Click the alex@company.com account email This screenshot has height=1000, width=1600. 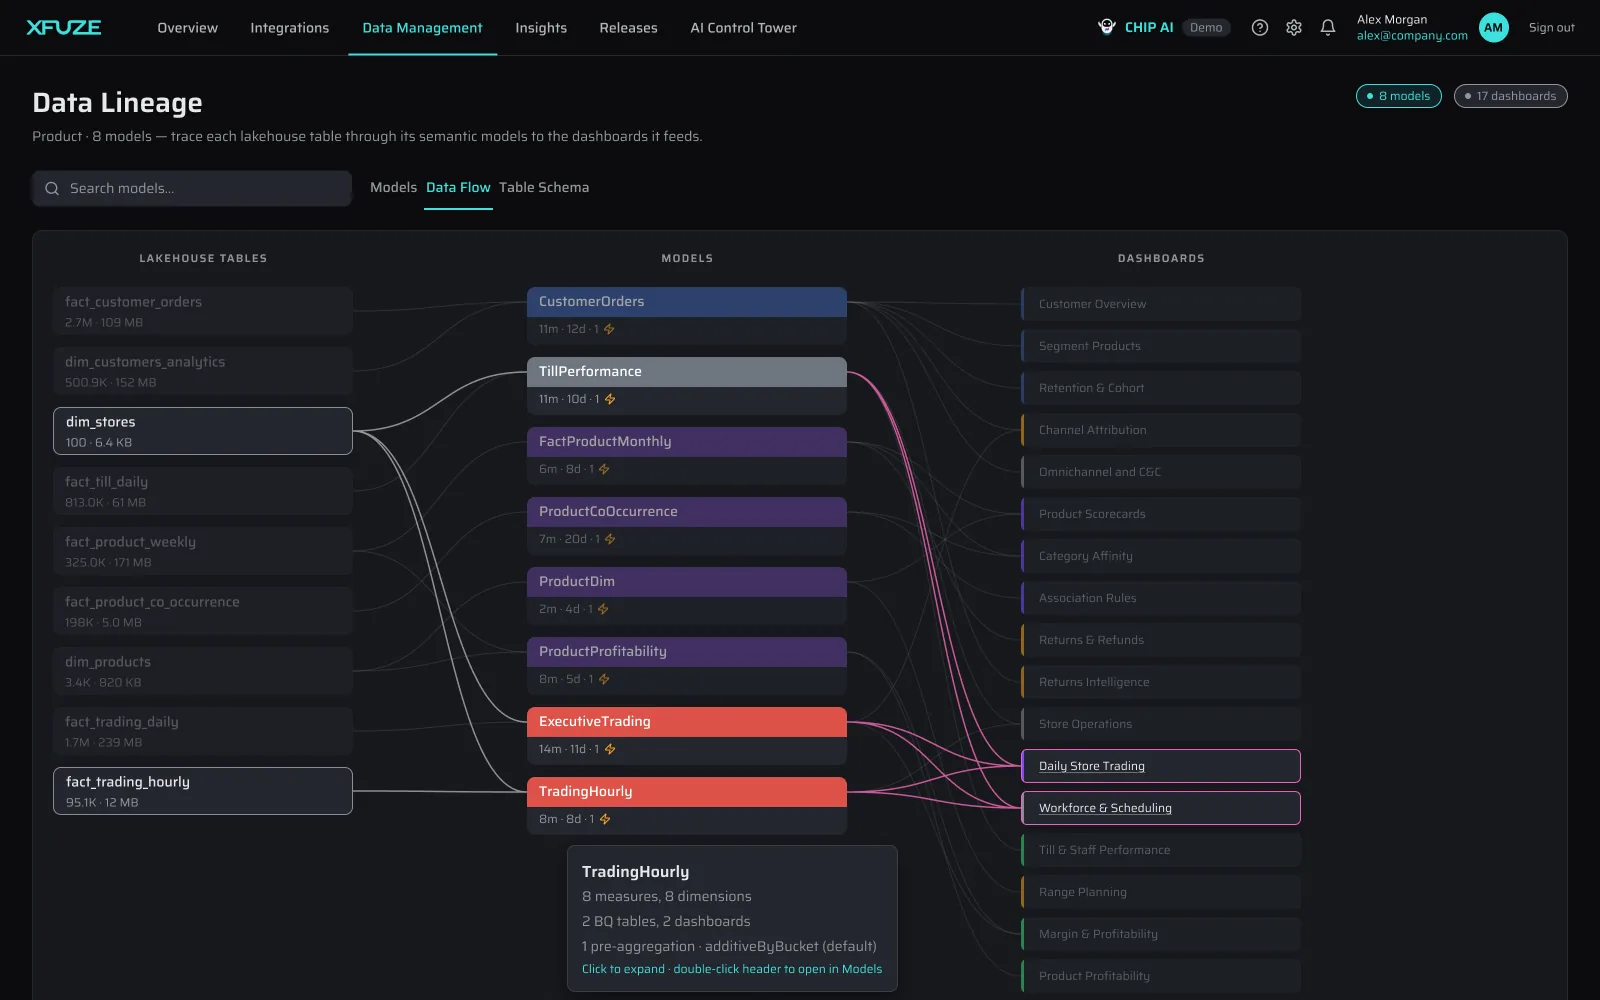click(1412, 36)
